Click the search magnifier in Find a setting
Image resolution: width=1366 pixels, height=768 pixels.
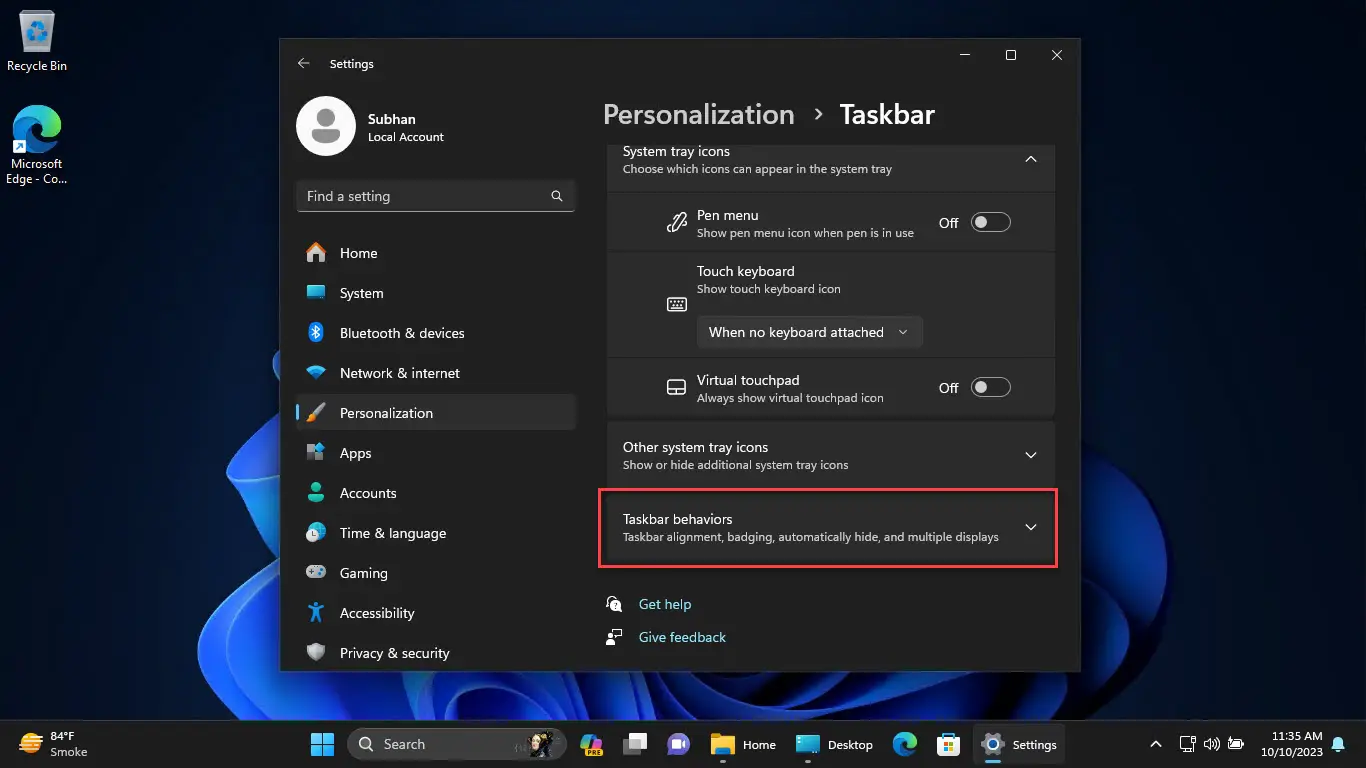pyautogui.click(x=557, y=196)
